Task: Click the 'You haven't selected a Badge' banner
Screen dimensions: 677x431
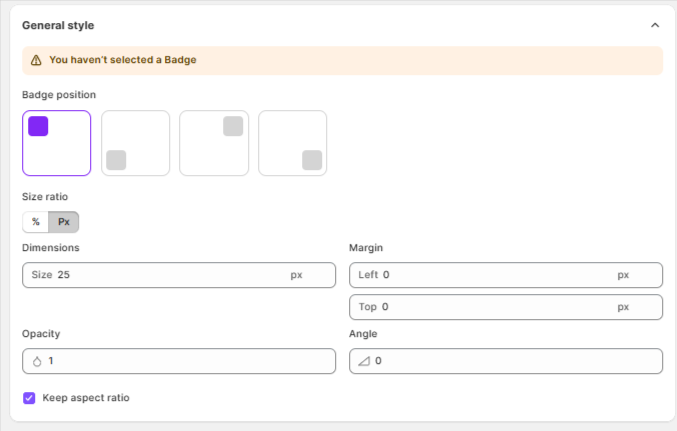Action: [x=342, y=60]
